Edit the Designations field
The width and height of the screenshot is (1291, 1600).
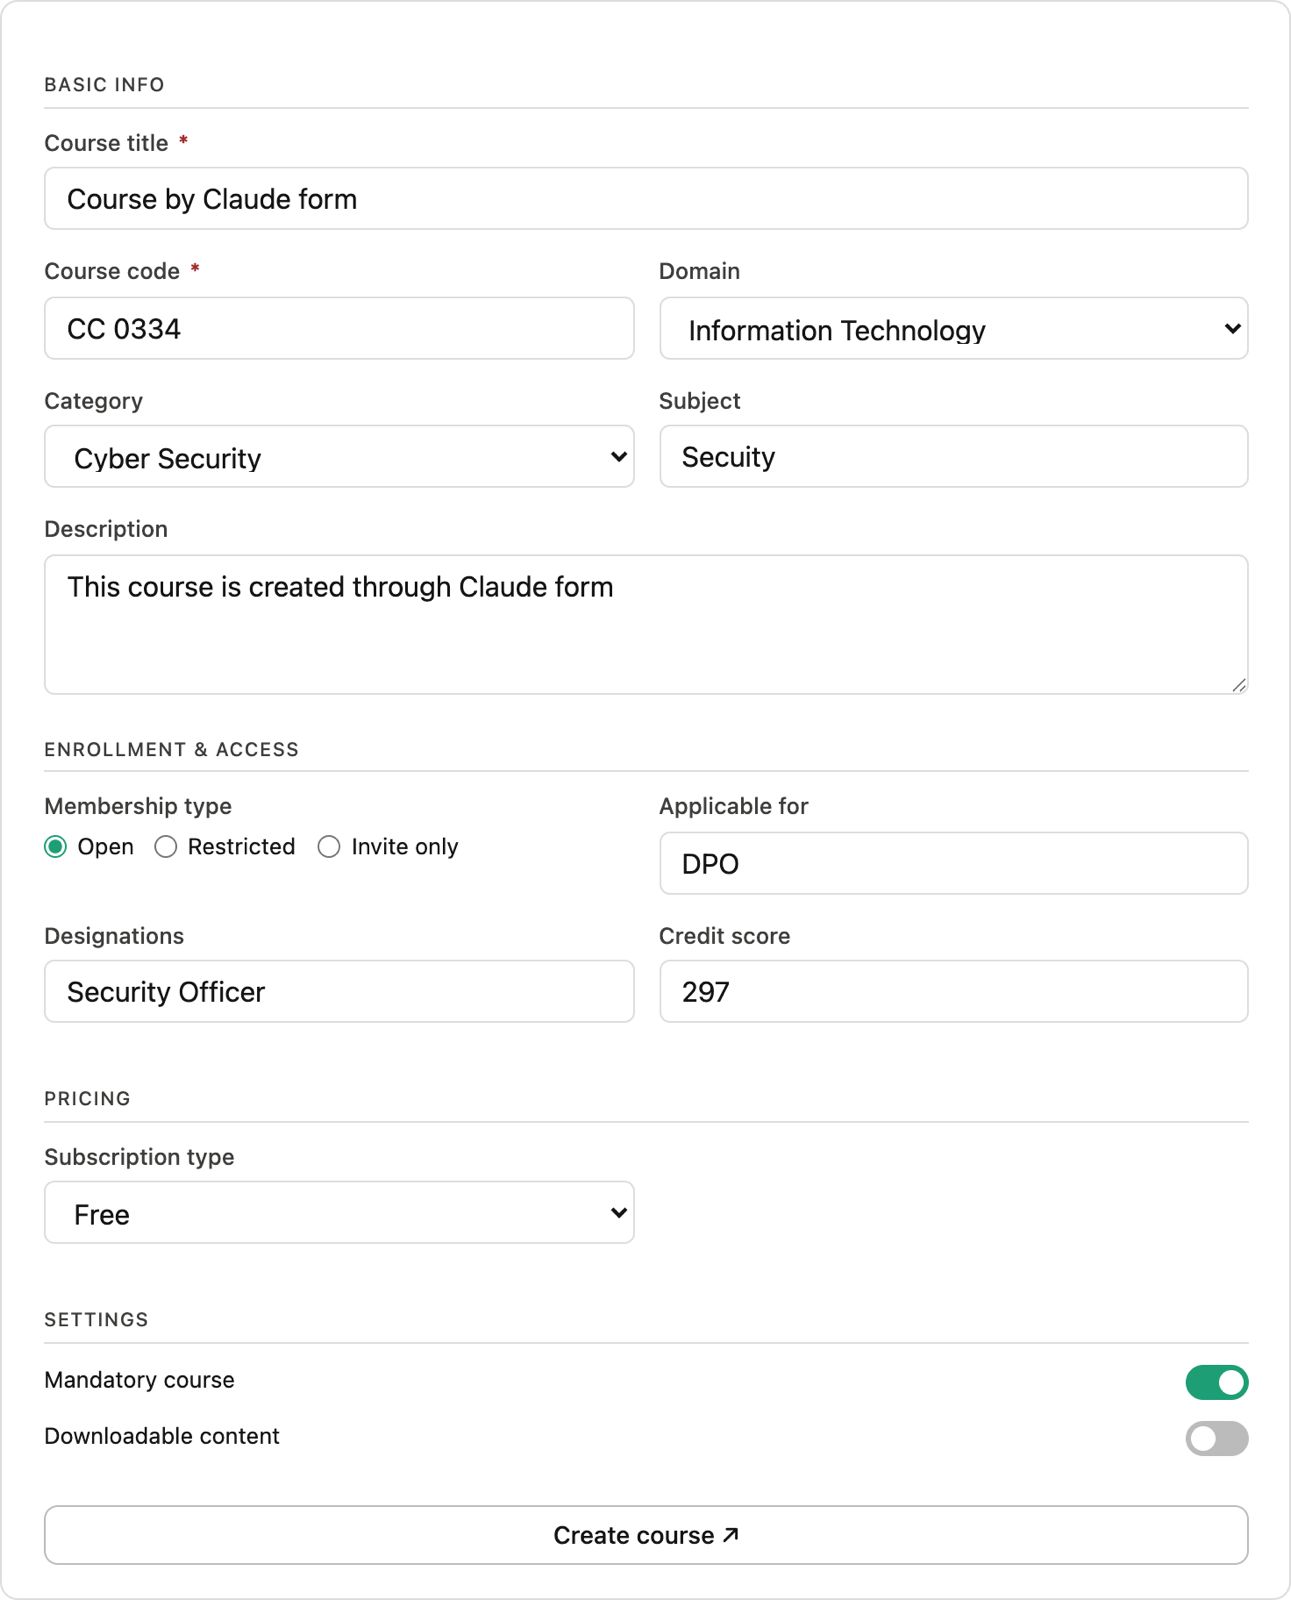pyautogui.click(x=339, y=991)
